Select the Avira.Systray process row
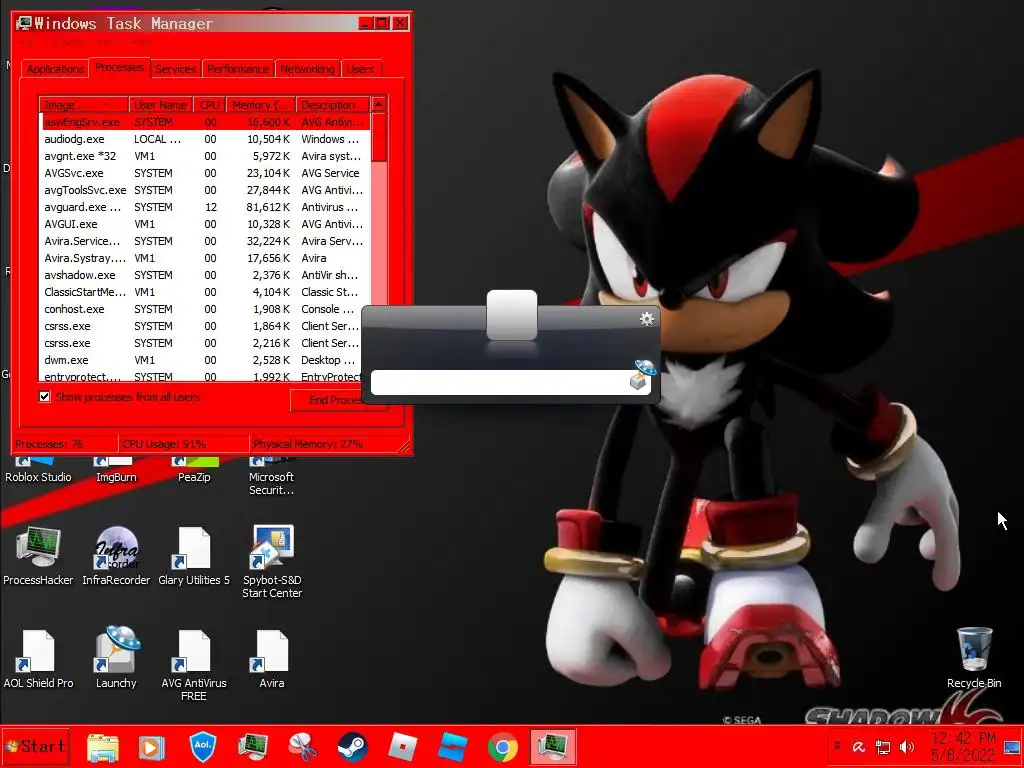 pyautogui.click(x=204, y=258)
